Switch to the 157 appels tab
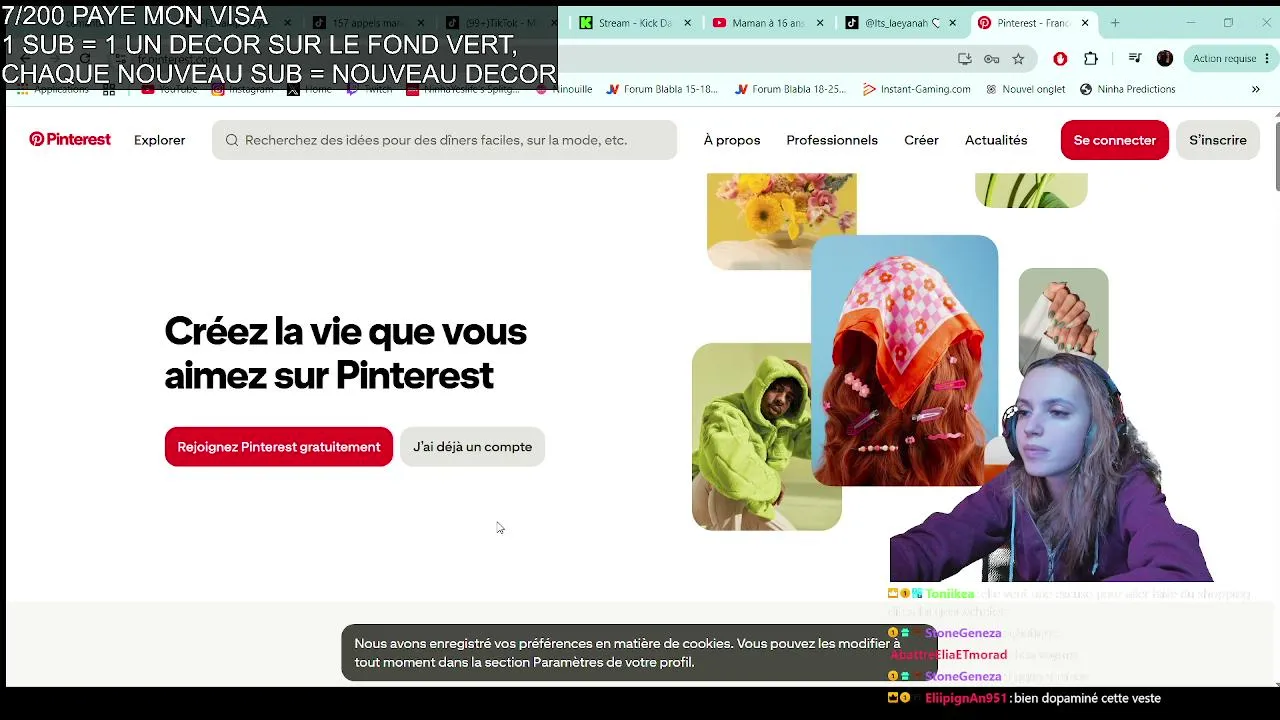This screenshot has width=1280, height=720. (369, 23)
